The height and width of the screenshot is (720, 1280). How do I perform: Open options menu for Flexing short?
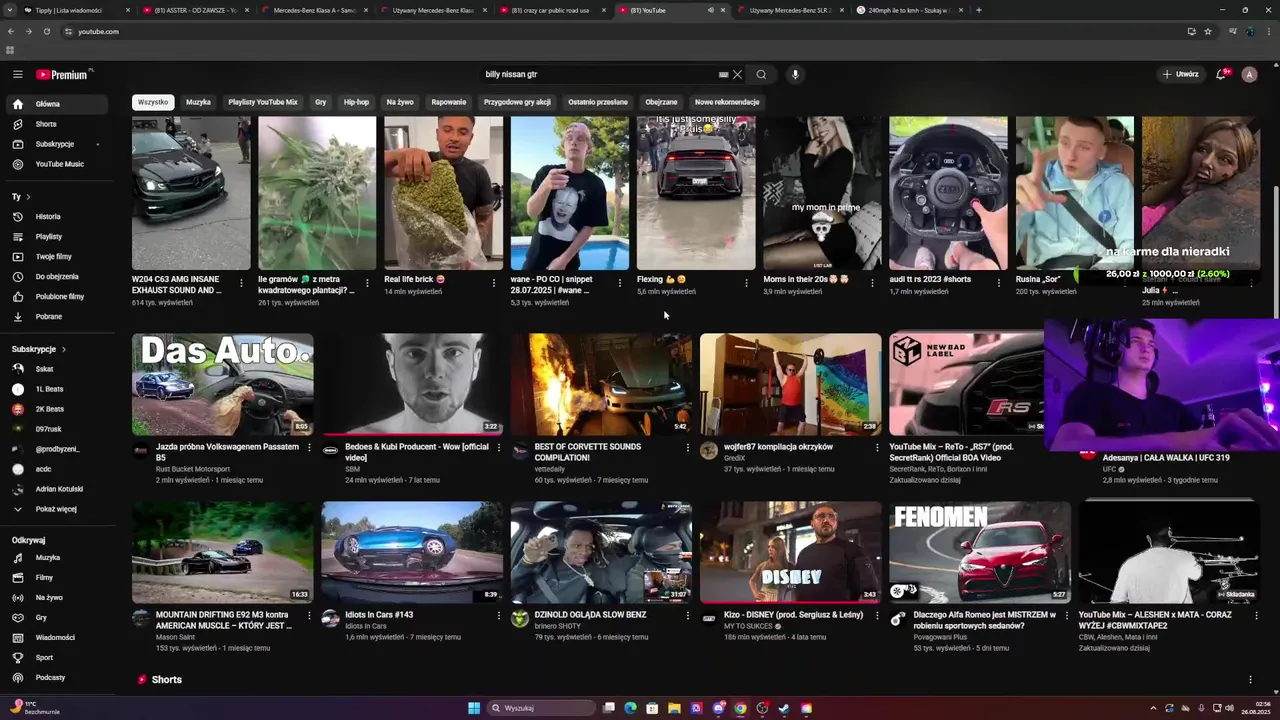click(x=746, y=283)
